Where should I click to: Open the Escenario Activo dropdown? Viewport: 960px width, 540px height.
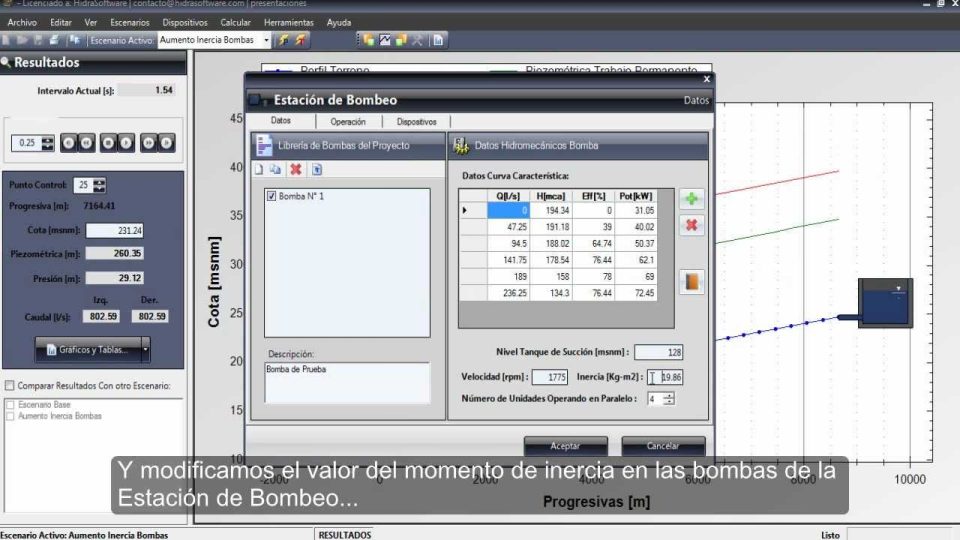tap(266, 40)
